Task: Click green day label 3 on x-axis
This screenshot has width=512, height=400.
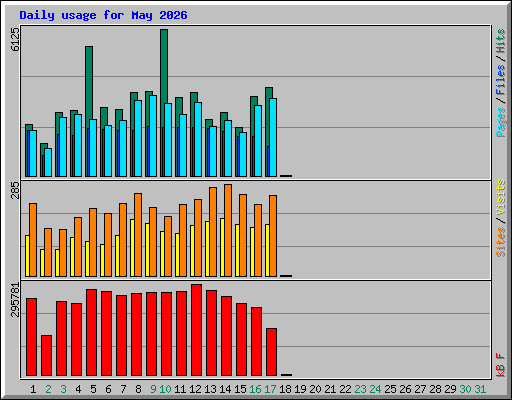Action: 63,389
